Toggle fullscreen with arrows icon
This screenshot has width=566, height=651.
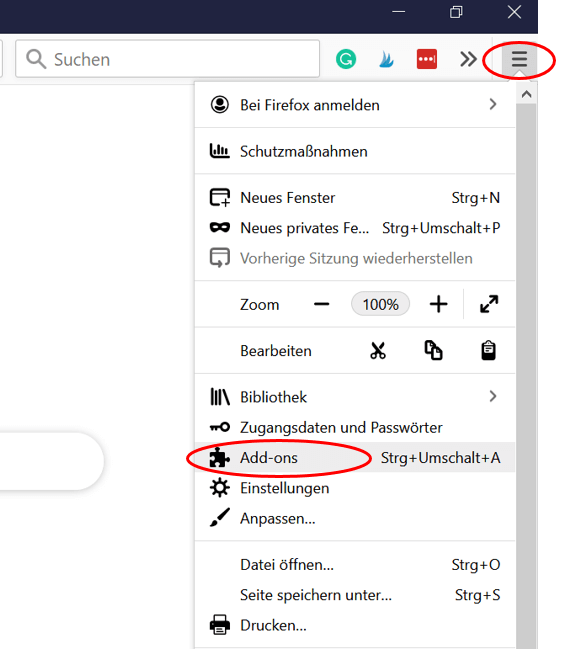tap(489, 304)
